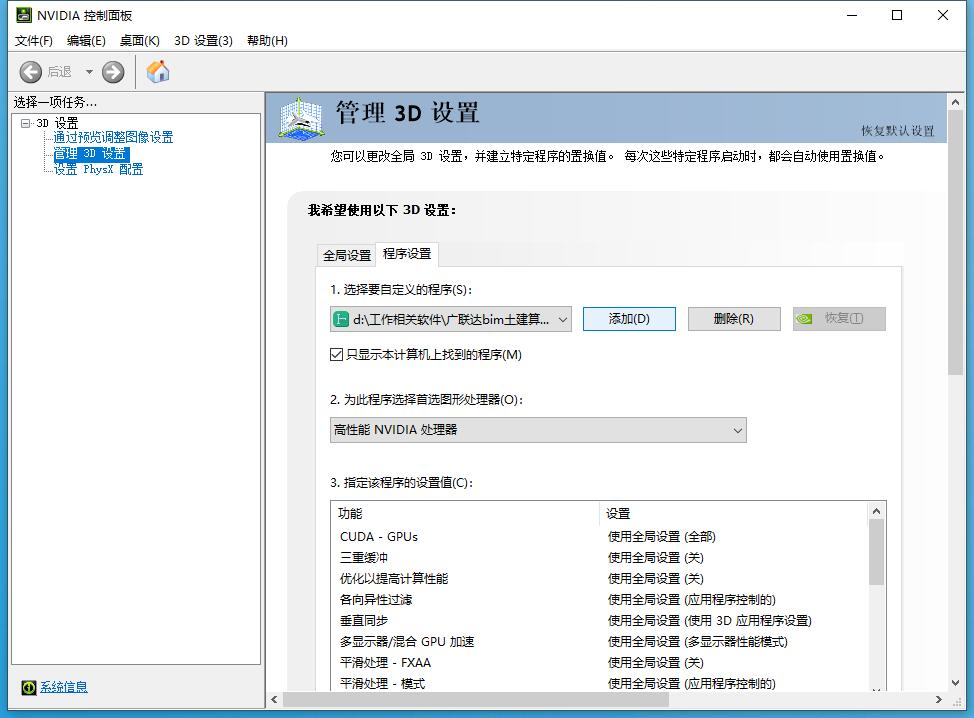Select the 三重缓冲 feature row
The width and height of the screenshot is (974, 718).
click(601, 558)
